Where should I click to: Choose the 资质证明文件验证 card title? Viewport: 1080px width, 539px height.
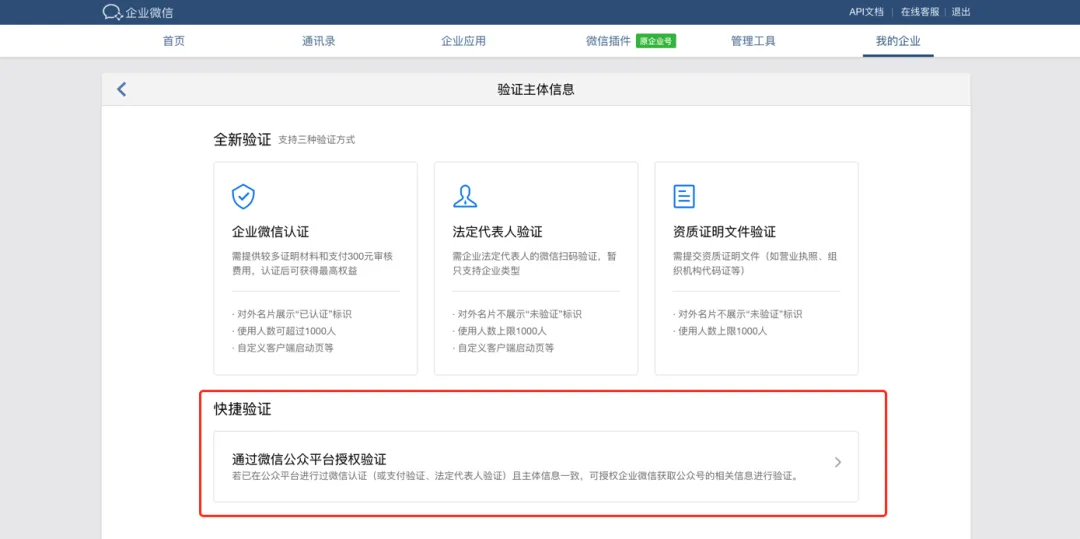(x=724, y=232)
